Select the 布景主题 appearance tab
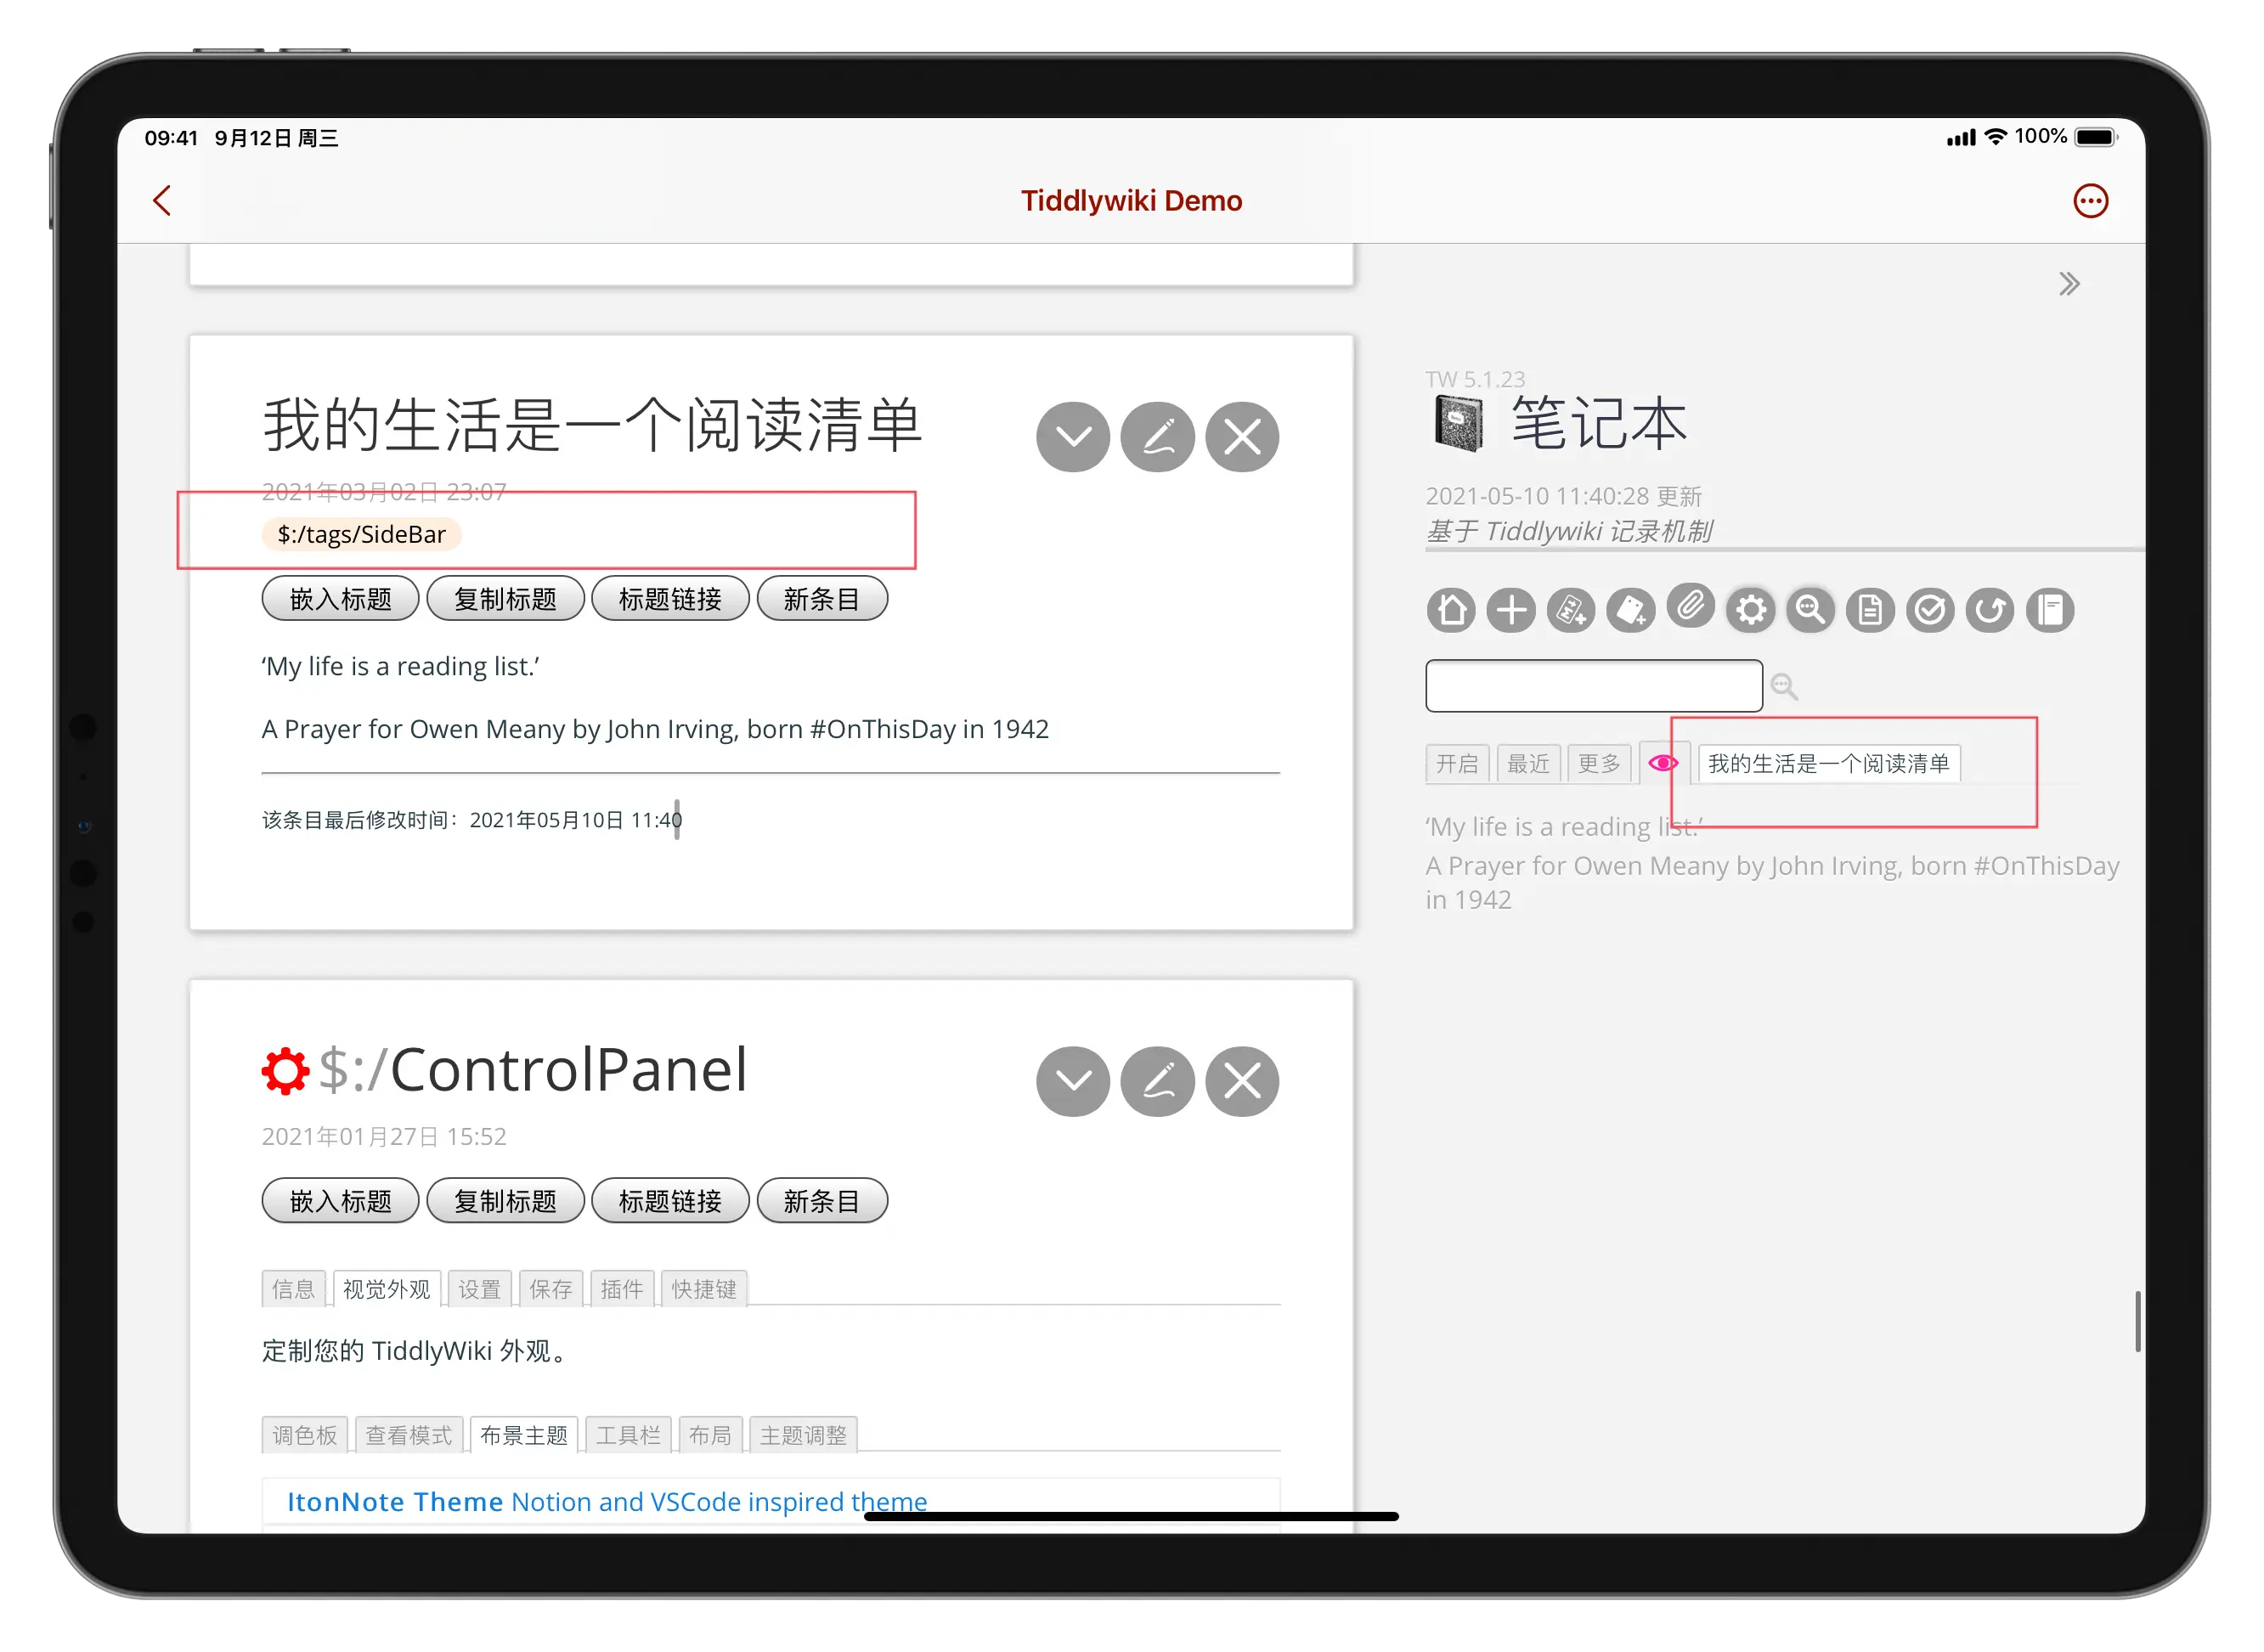The width and height of the screenshot is (2264, 1652). click(x=523, y=1436)
